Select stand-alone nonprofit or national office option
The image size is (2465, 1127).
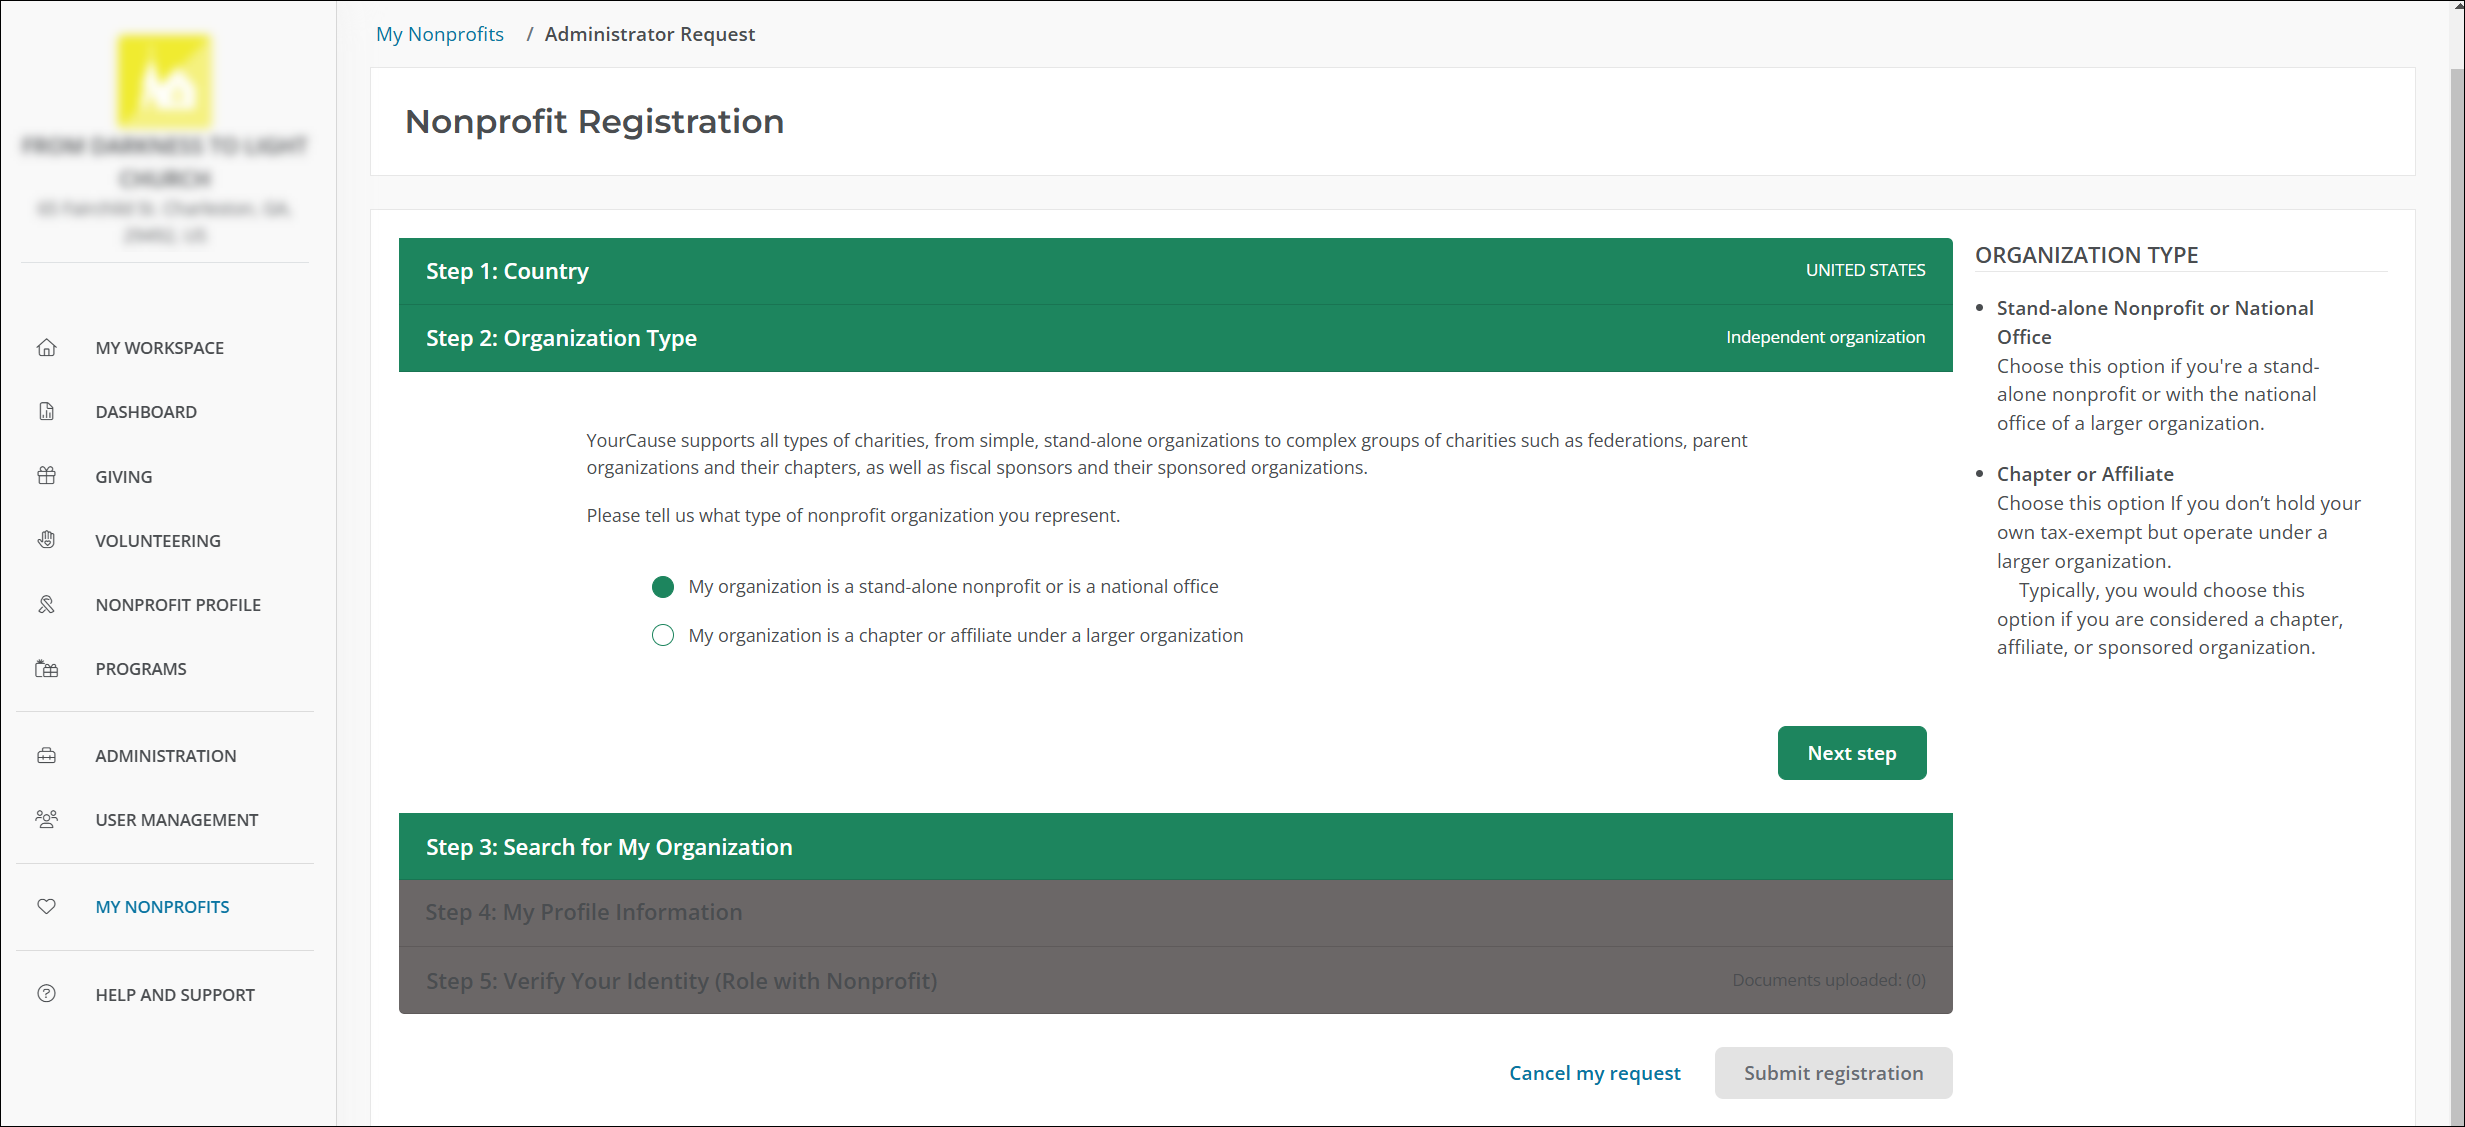click(x=663, y=587)
